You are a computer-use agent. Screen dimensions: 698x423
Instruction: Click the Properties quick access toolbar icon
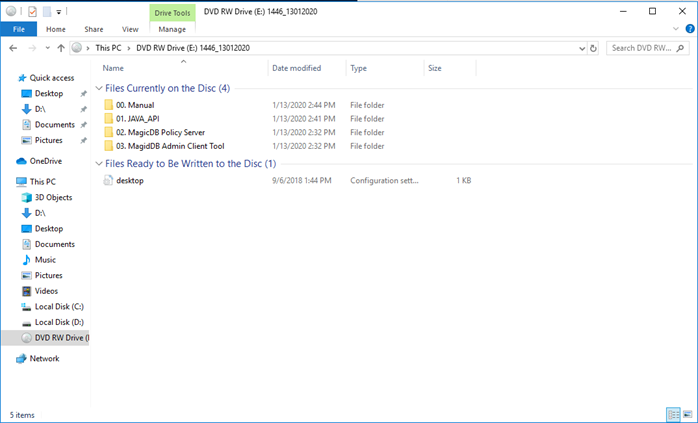pyautogui.click(x=32, y=12)
